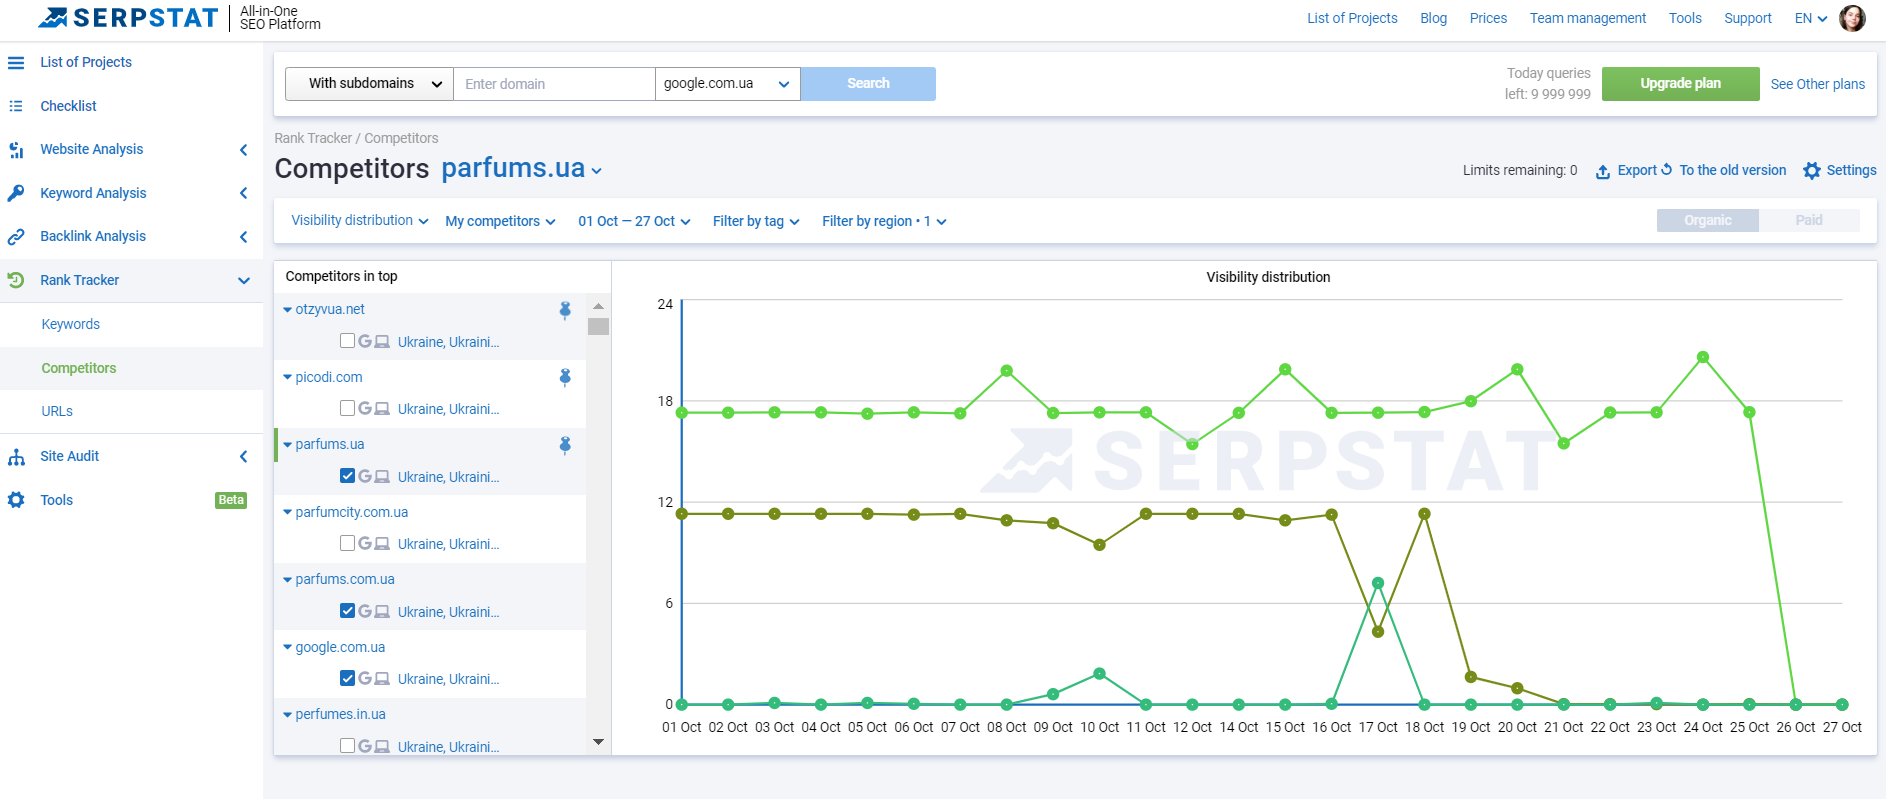The height and width of the screenshot is (799, 1886).
Task: Open Keyword Analysis menu item
Action: [93, 193]
